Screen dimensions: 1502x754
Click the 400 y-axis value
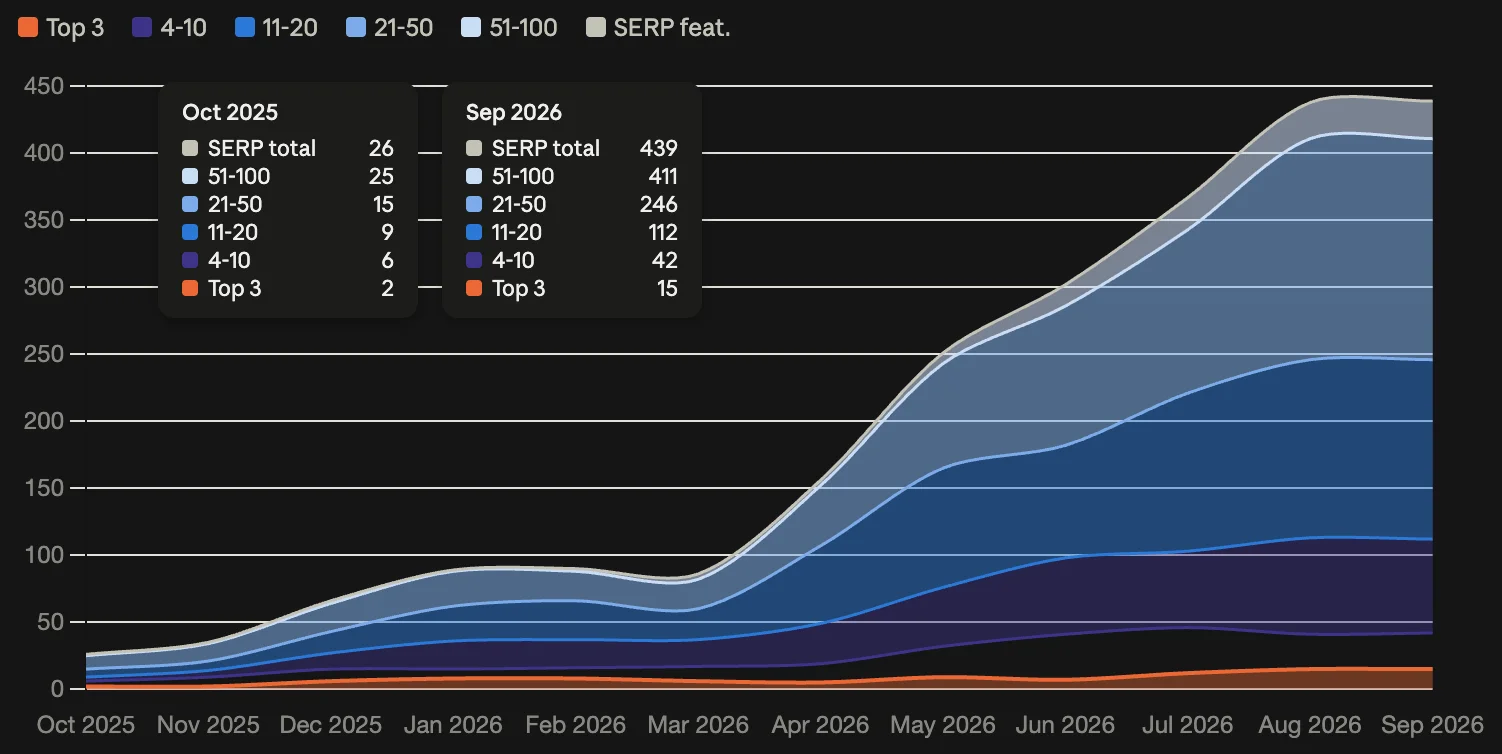(43, 153)
